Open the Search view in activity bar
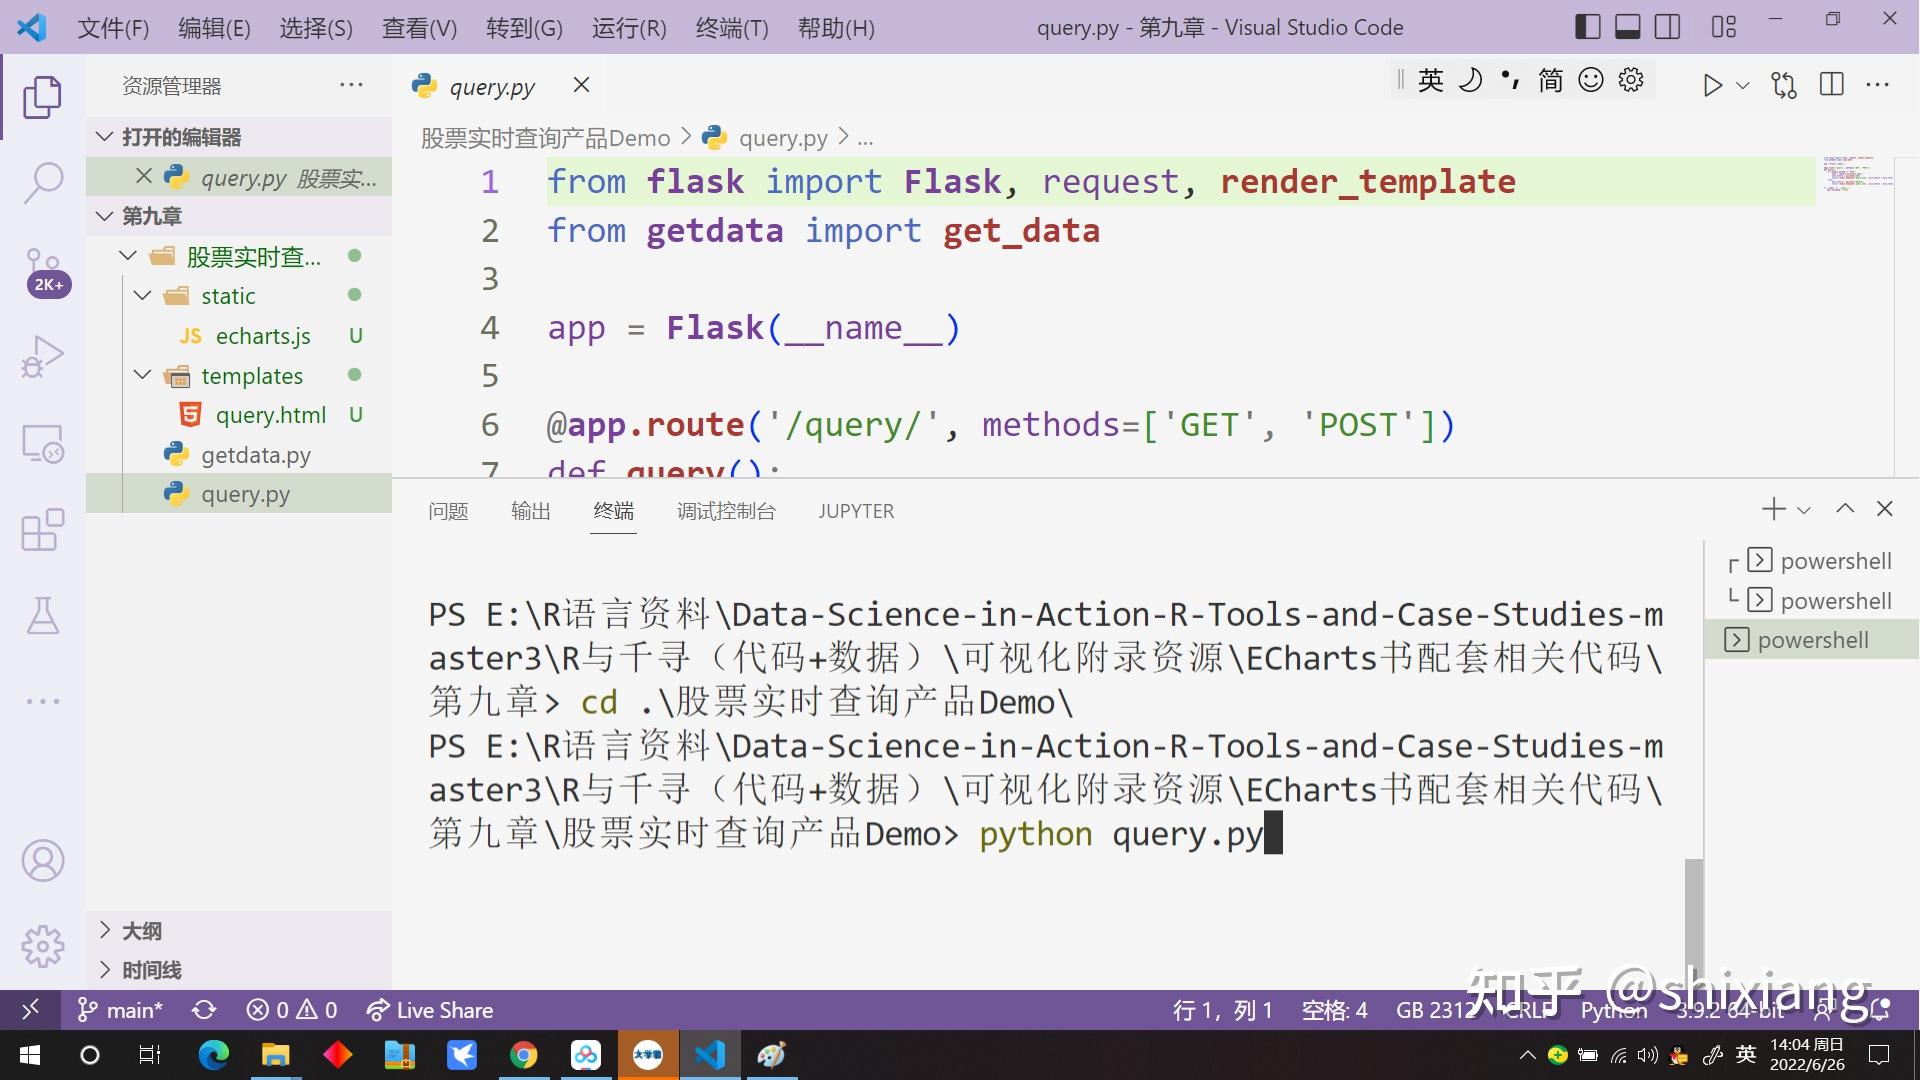 click(43, 183)
